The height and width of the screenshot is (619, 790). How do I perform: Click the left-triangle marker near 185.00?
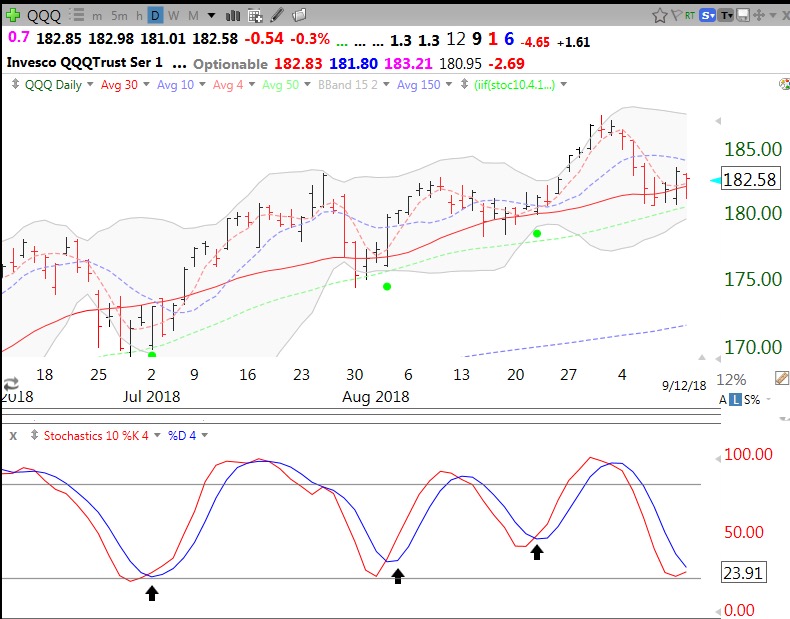pyautogui.click(x=718, y=121)
